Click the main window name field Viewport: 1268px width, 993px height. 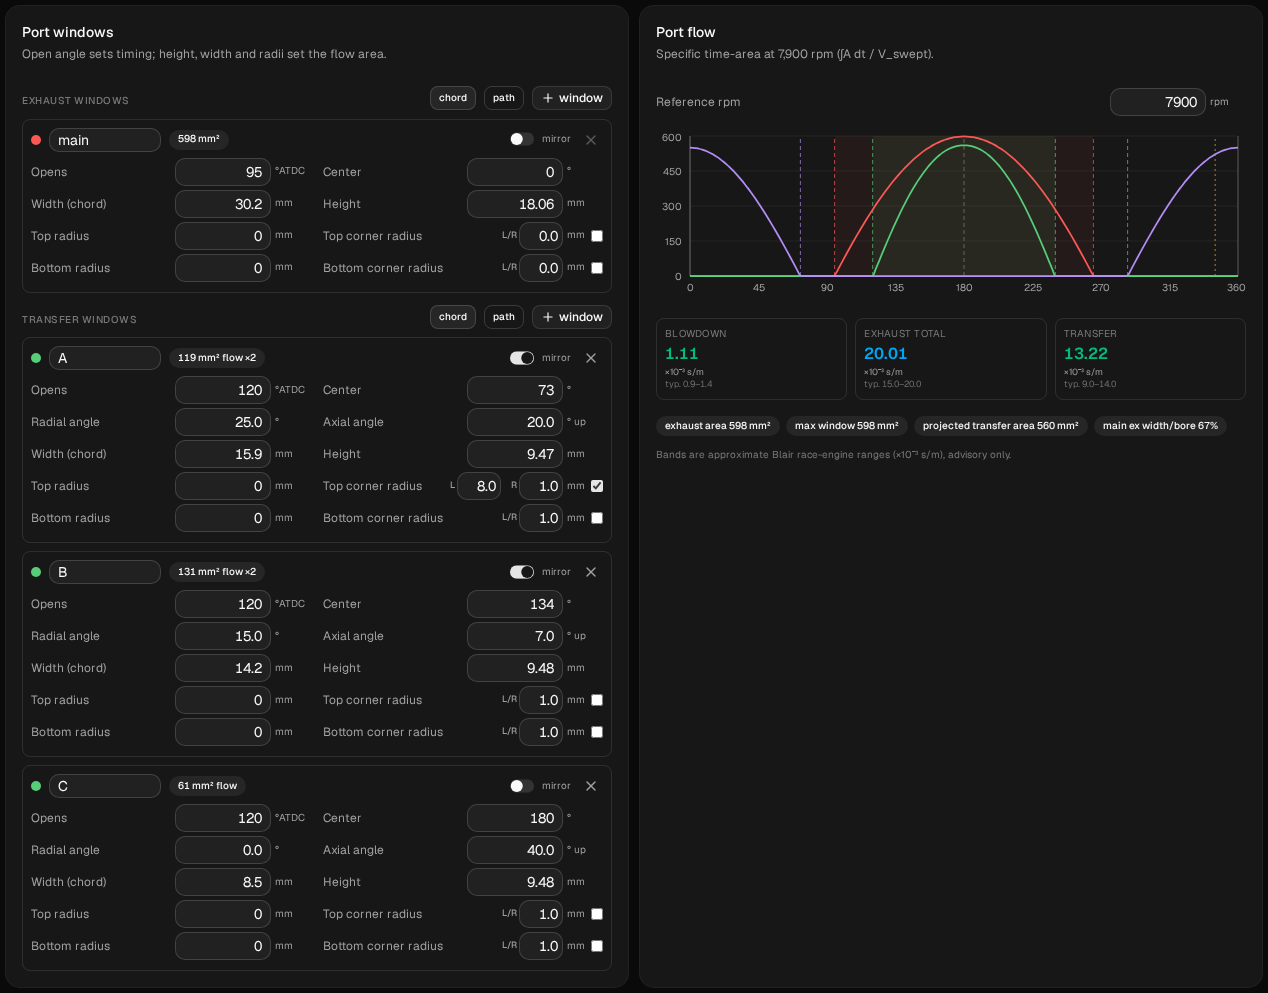click(x=105, y=140)
